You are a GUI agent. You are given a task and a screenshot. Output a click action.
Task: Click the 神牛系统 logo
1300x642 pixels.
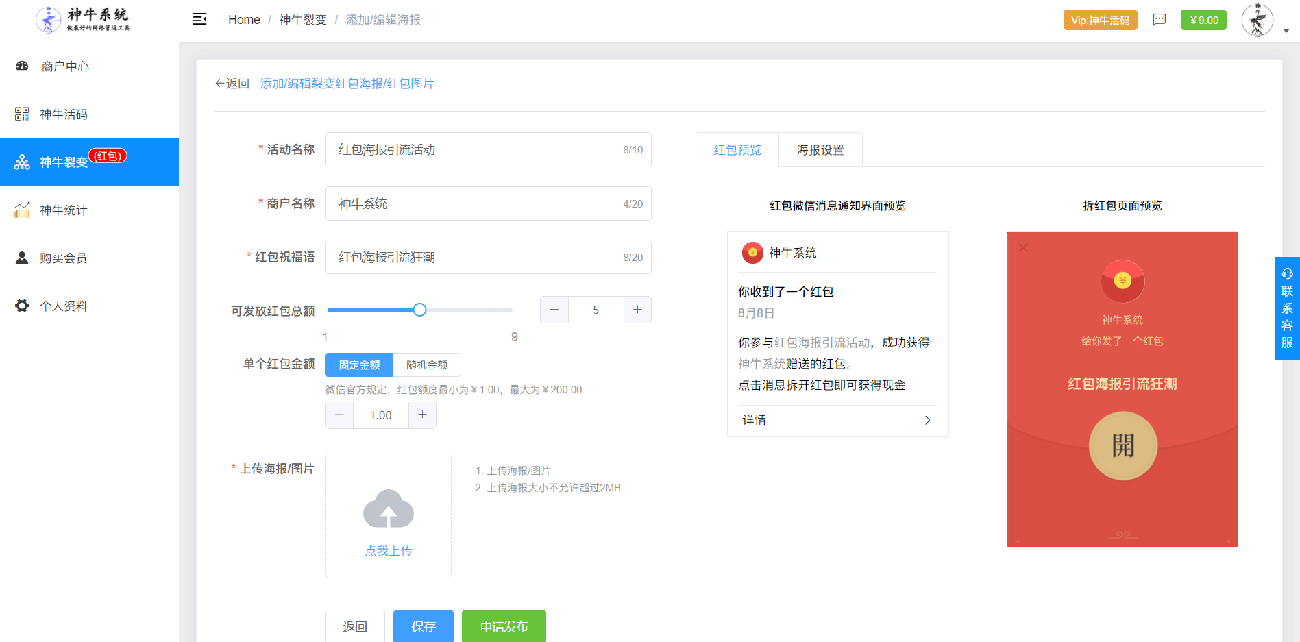83,19
